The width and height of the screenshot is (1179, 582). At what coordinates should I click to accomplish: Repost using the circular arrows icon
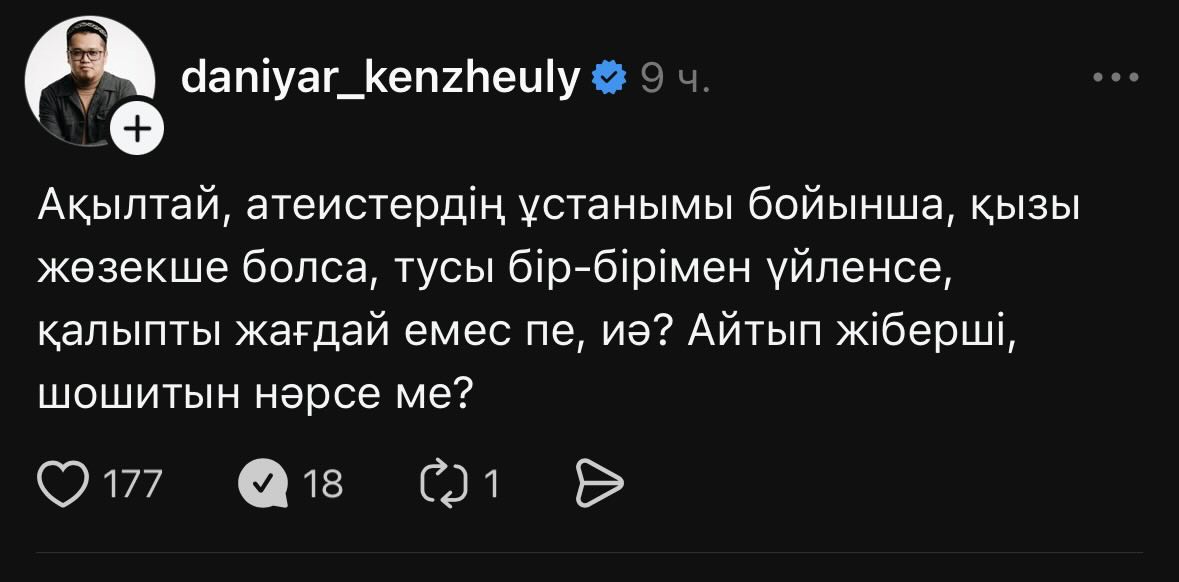click(x=444, y=484)
